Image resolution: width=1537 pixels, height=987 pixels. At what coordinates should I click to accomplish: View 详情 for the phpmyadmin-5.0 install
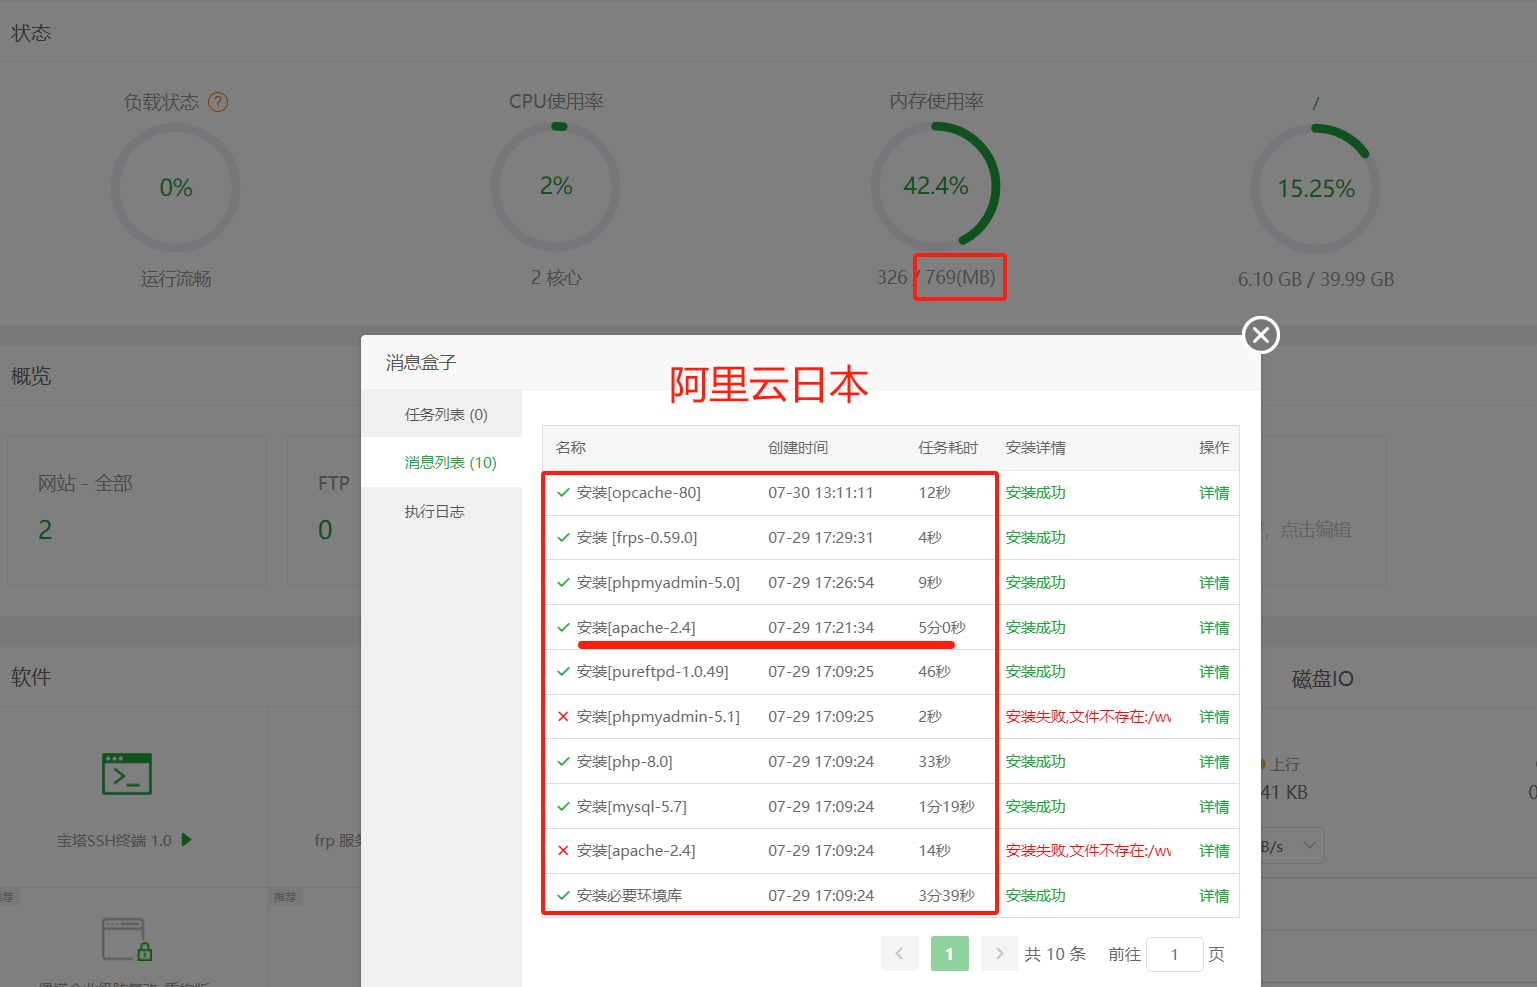pyautogui.click(x=1214, y=583)
